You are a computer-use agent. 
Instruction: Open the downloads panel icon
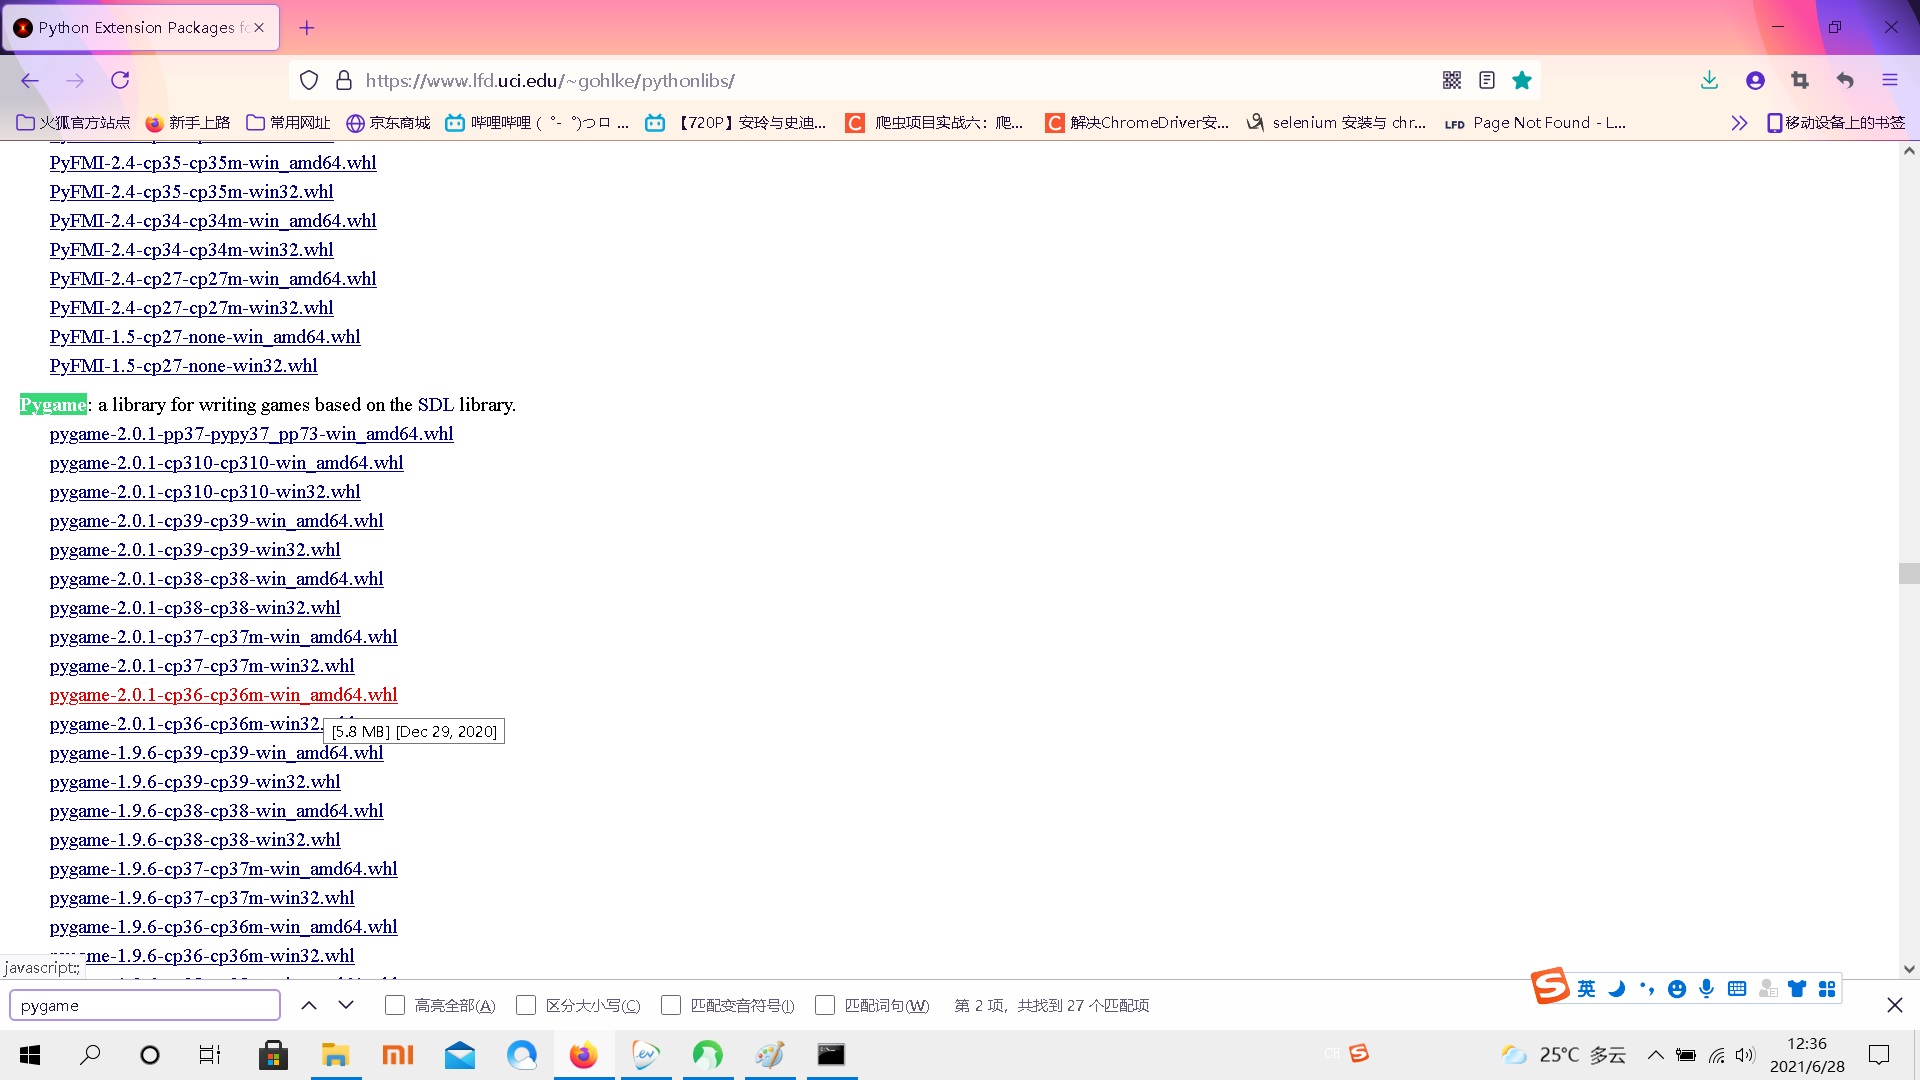1709,80
